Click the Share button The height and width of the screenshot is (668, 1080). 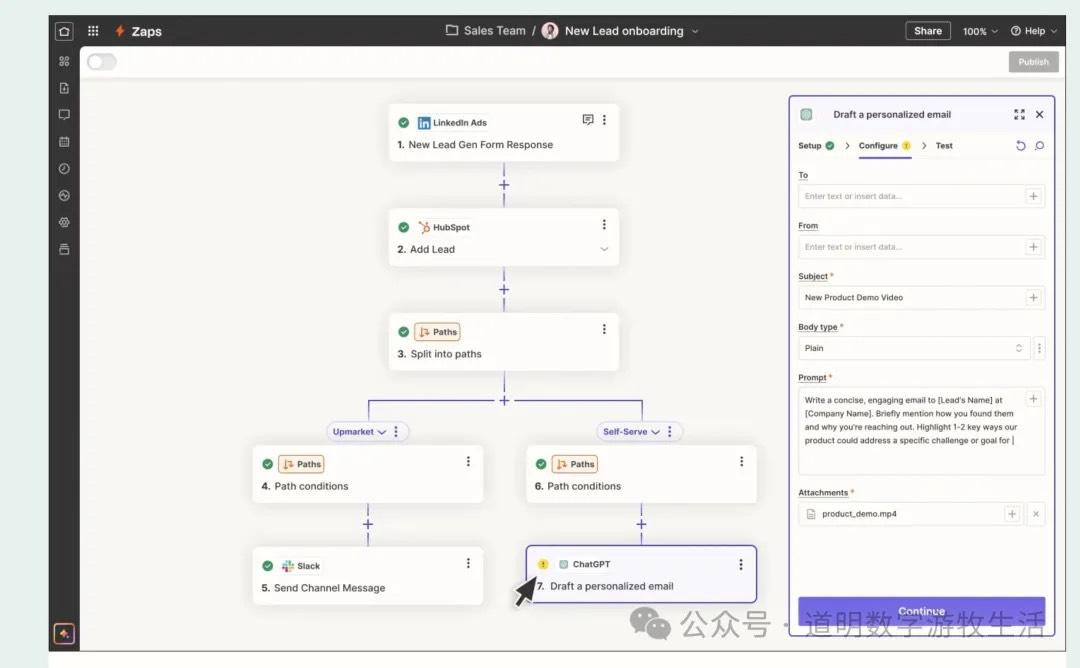[x=927, y=31]
